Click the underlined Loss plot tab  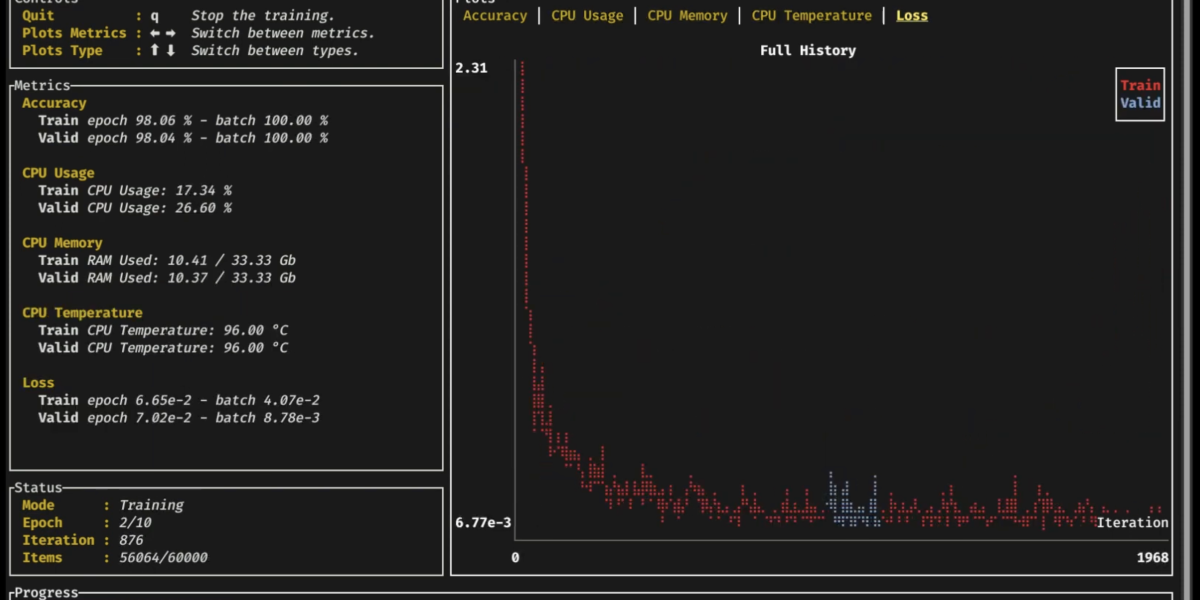[x=911, y=16]
